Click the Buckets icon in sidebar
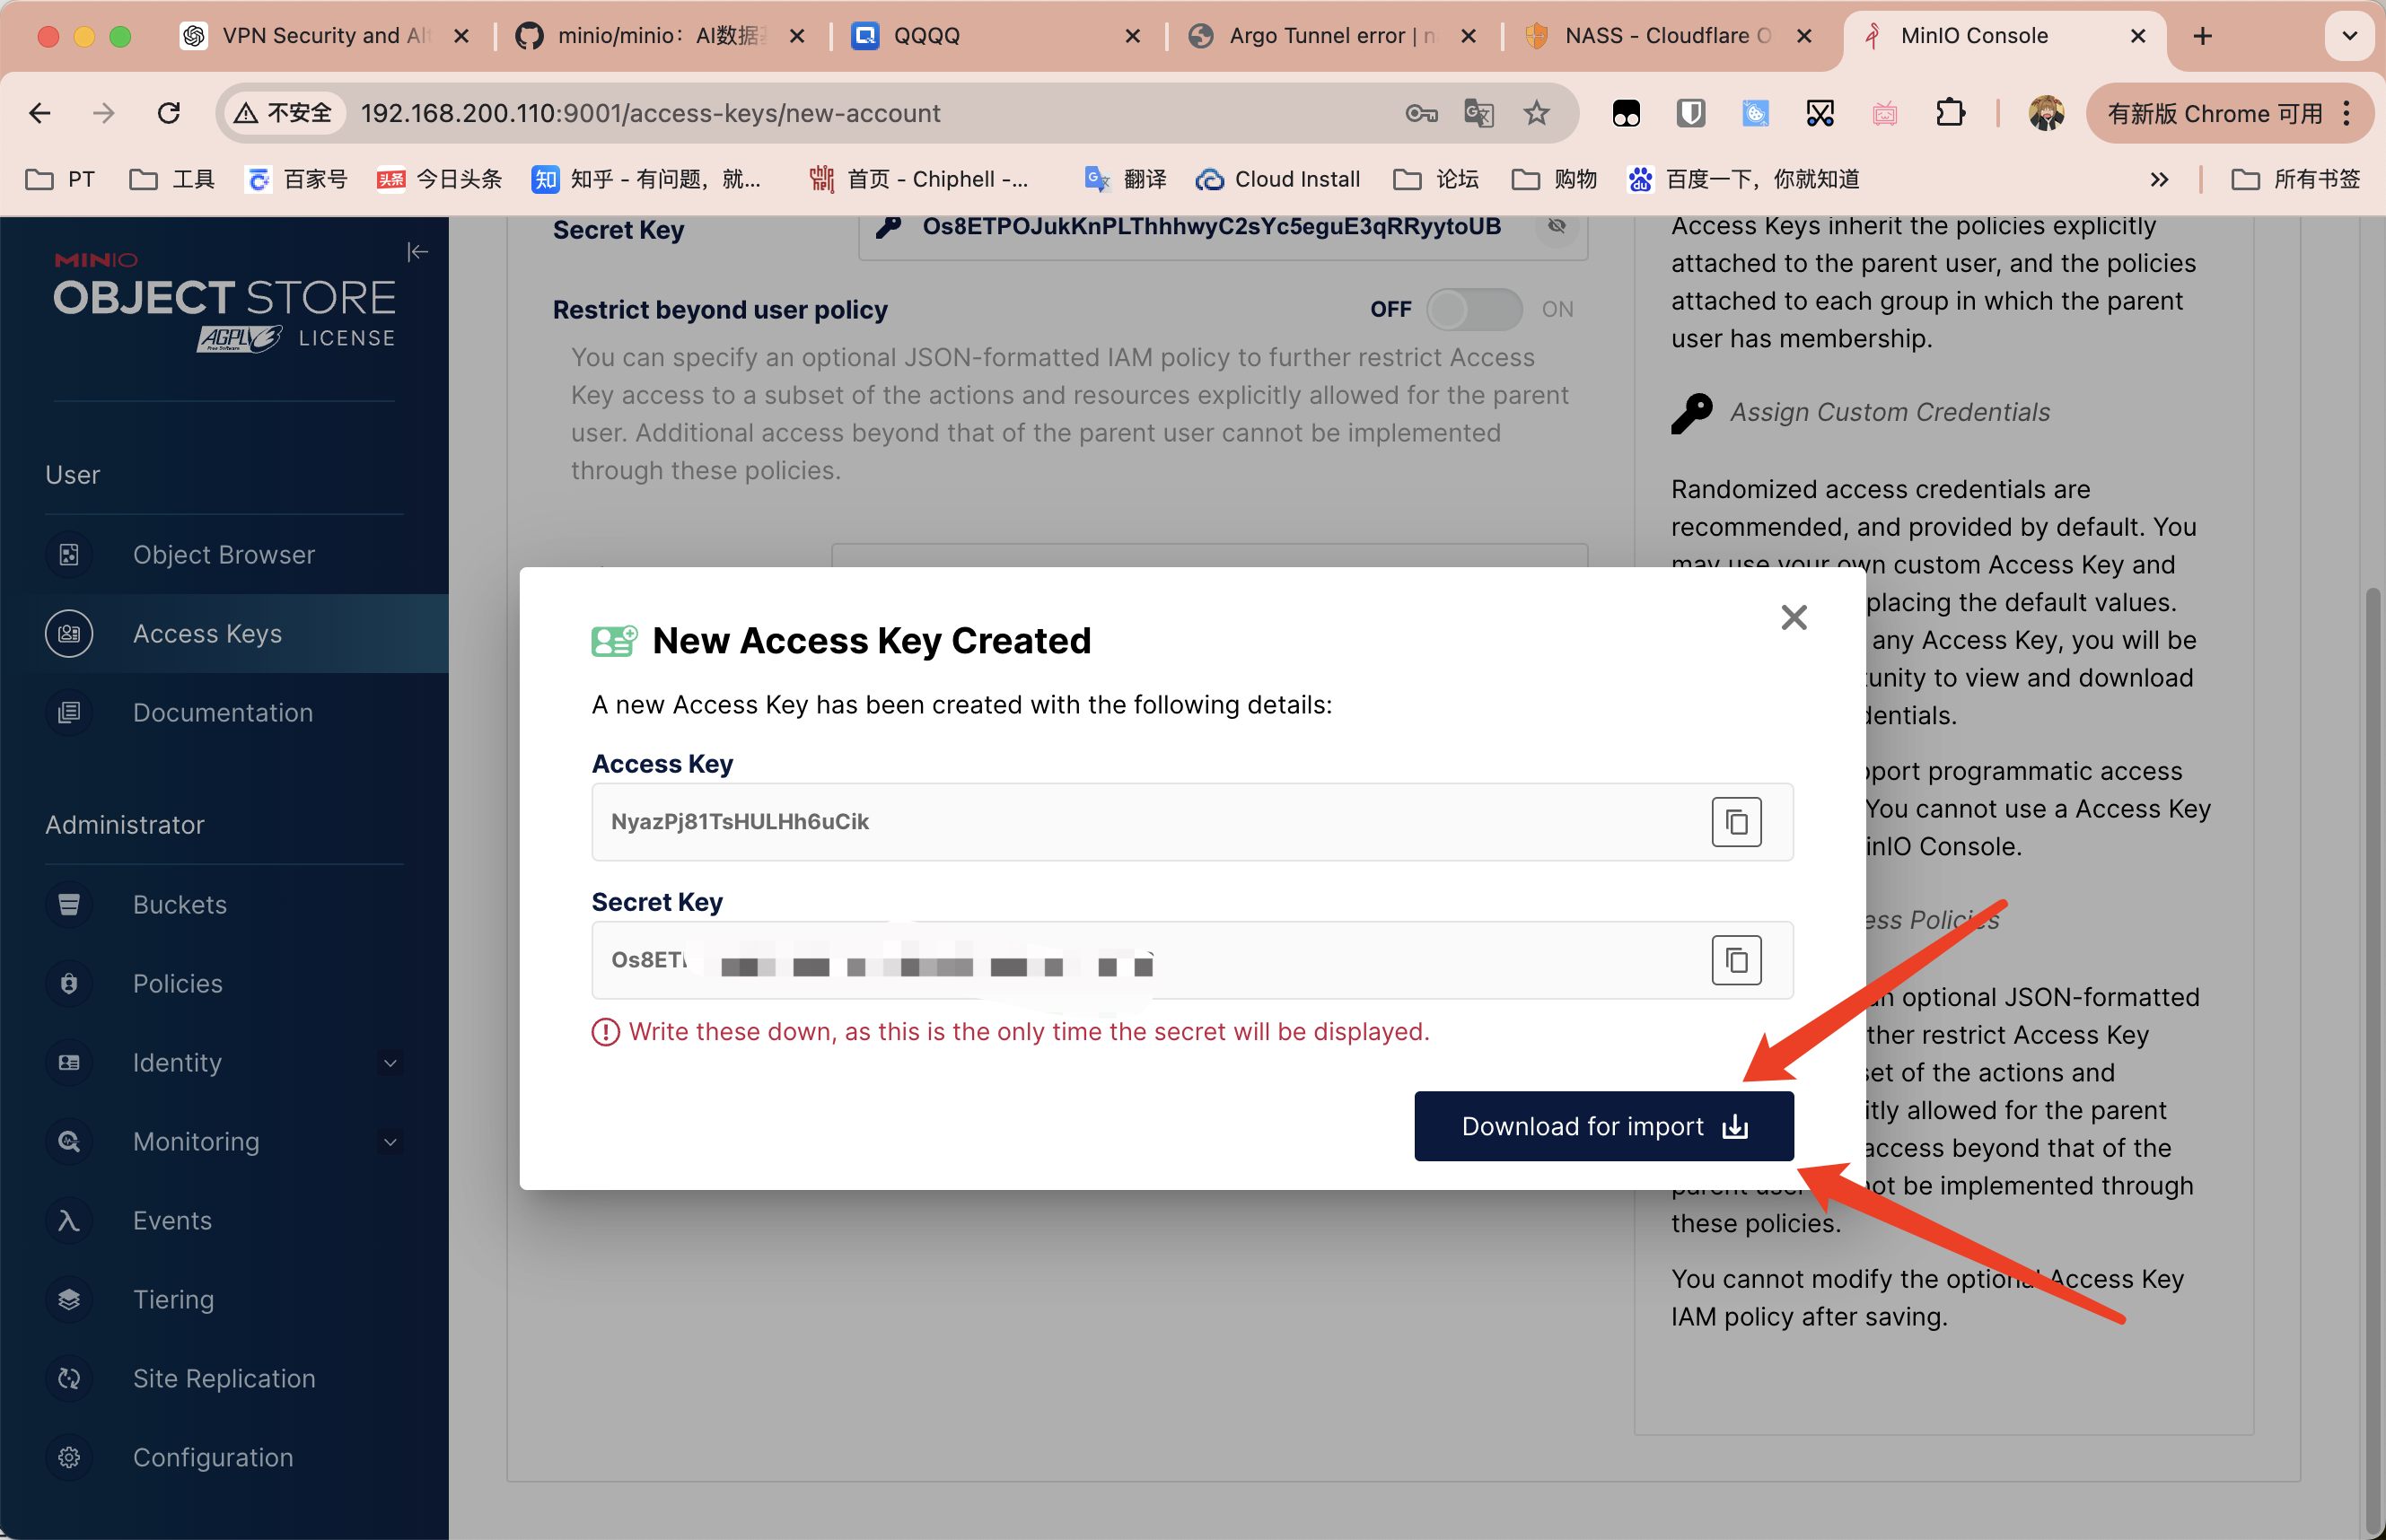2386x1540 pixels. pyautogui.click(x=65, y=904)
